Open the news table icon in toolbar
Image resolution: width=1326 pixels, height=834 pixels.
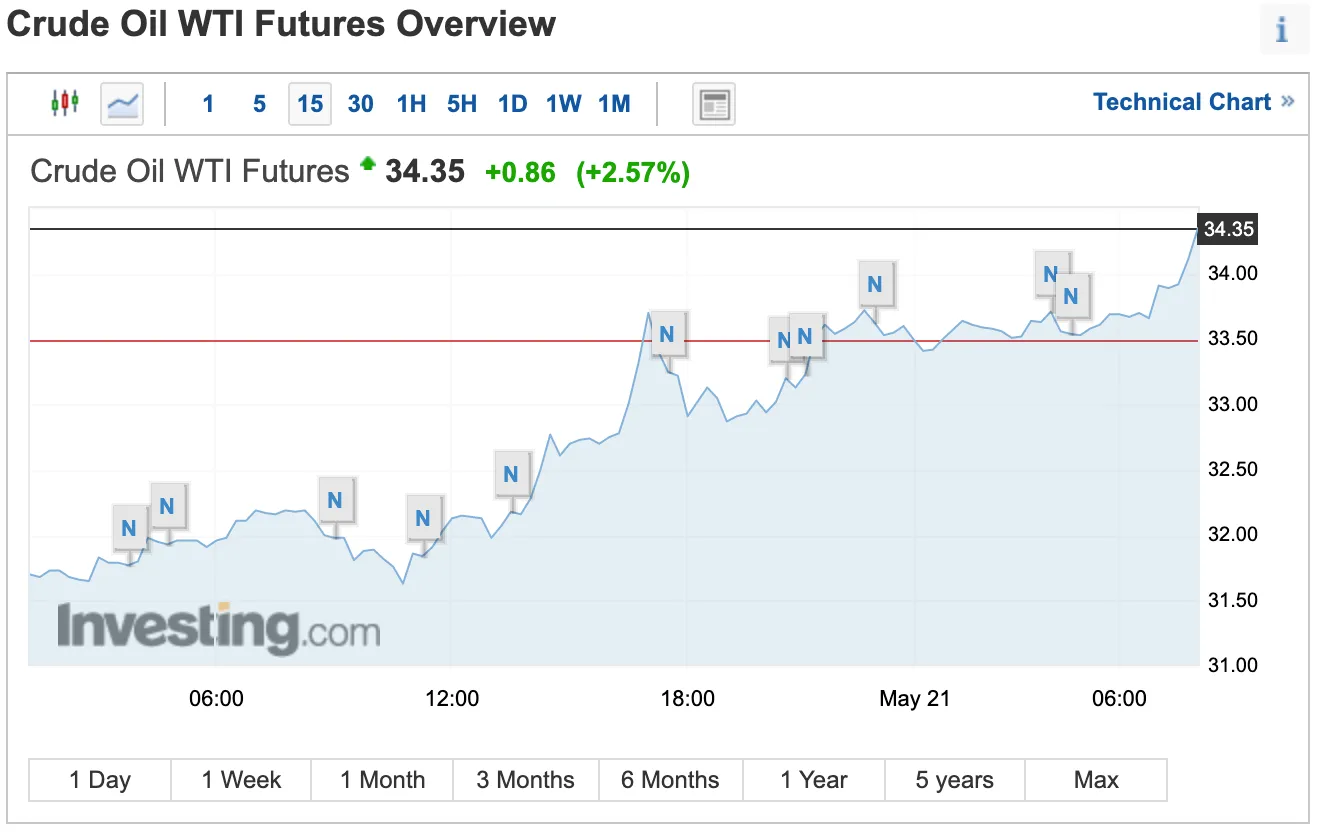[x=714, y=104]
